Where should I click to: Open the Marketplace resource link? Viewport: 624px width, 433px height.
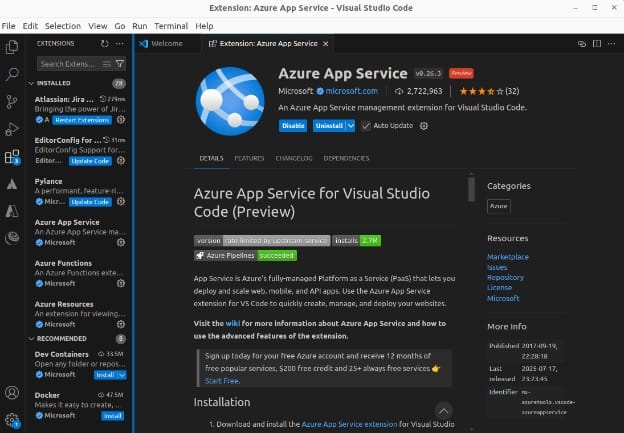(x=508, y=257)
